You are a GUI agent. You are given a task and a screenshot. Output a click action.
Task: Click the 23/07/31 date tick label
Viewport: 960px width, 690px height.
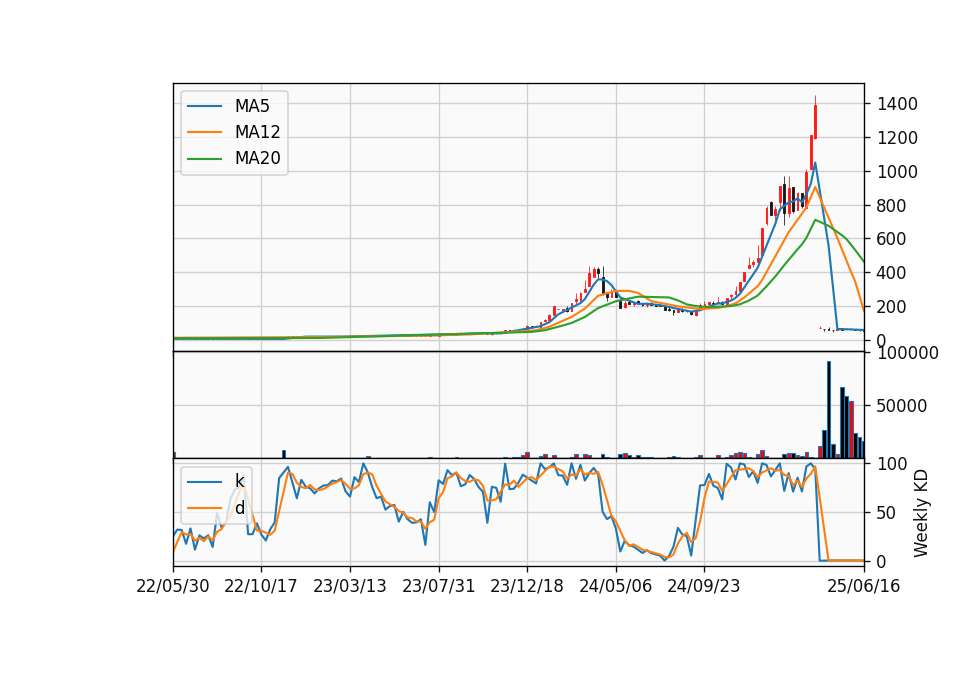coord(438,587)
